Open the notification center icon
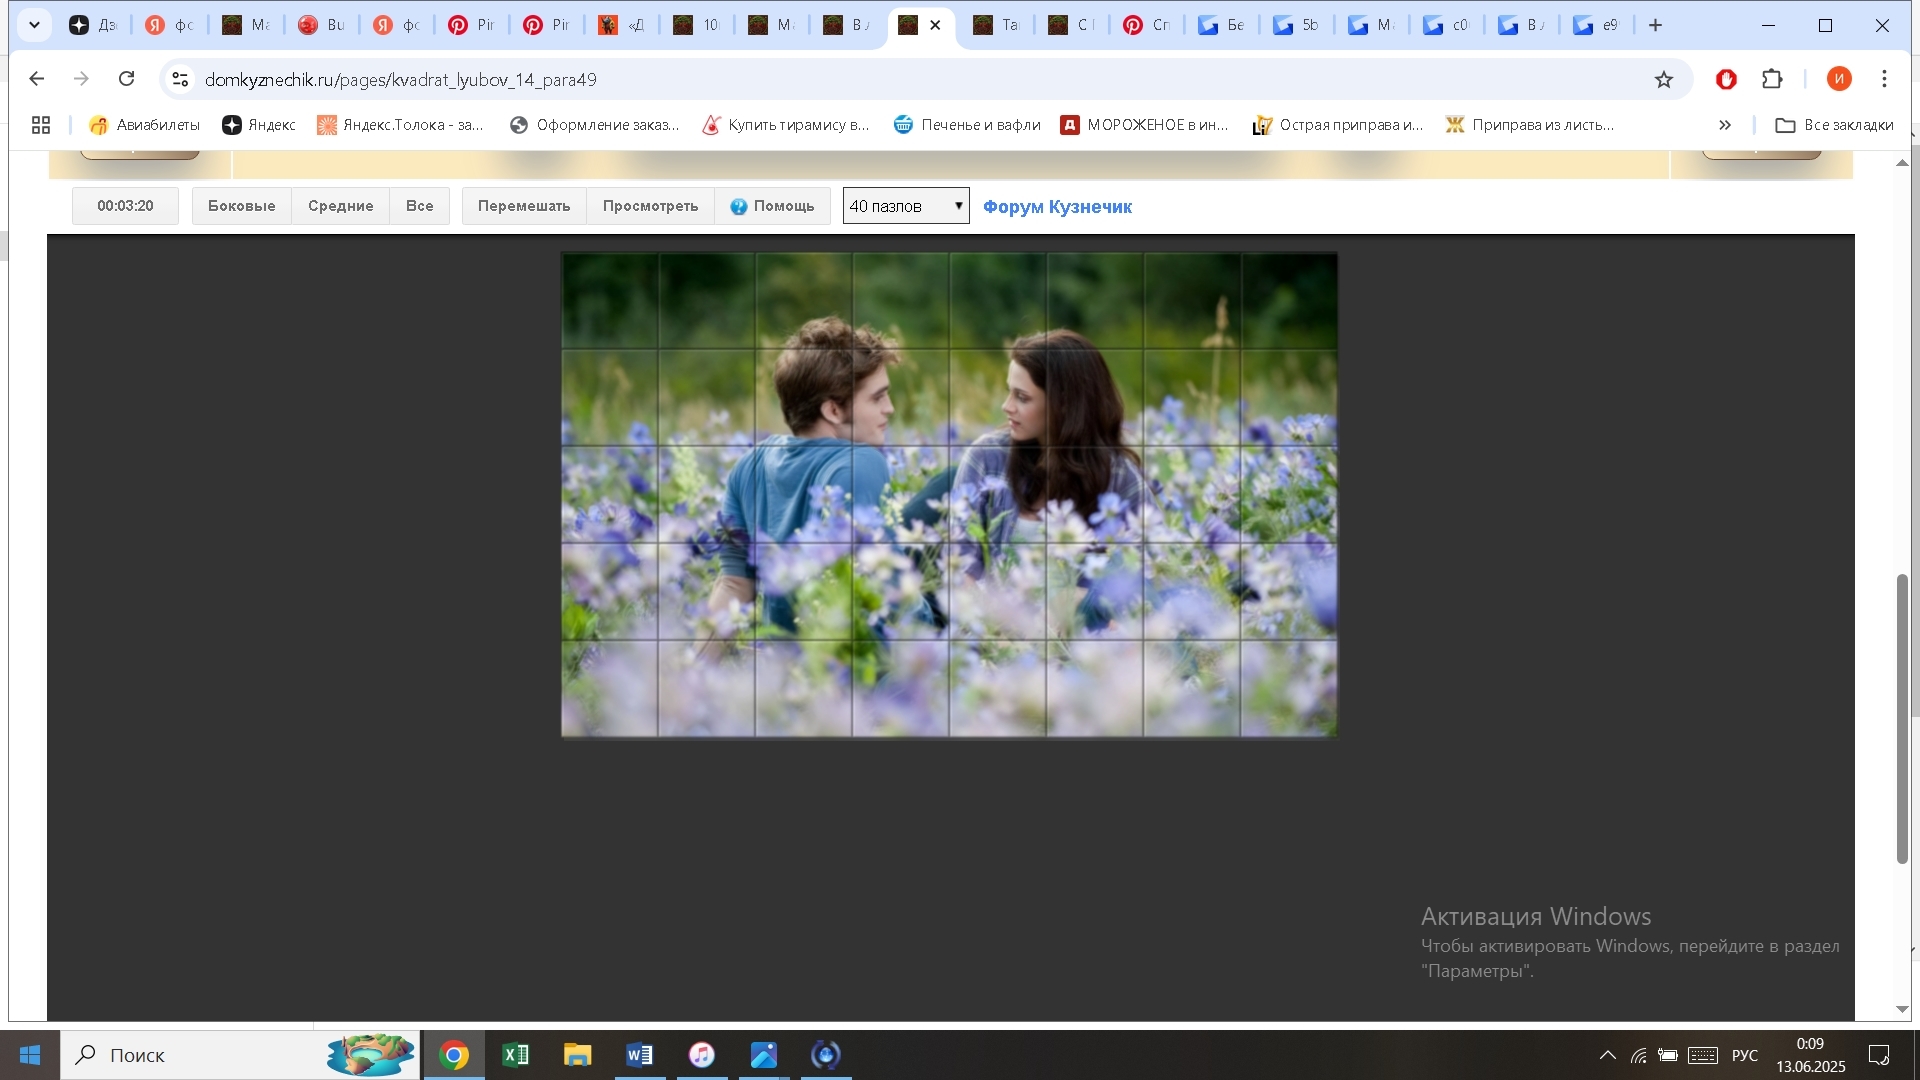 [x=1879, y=1055]
